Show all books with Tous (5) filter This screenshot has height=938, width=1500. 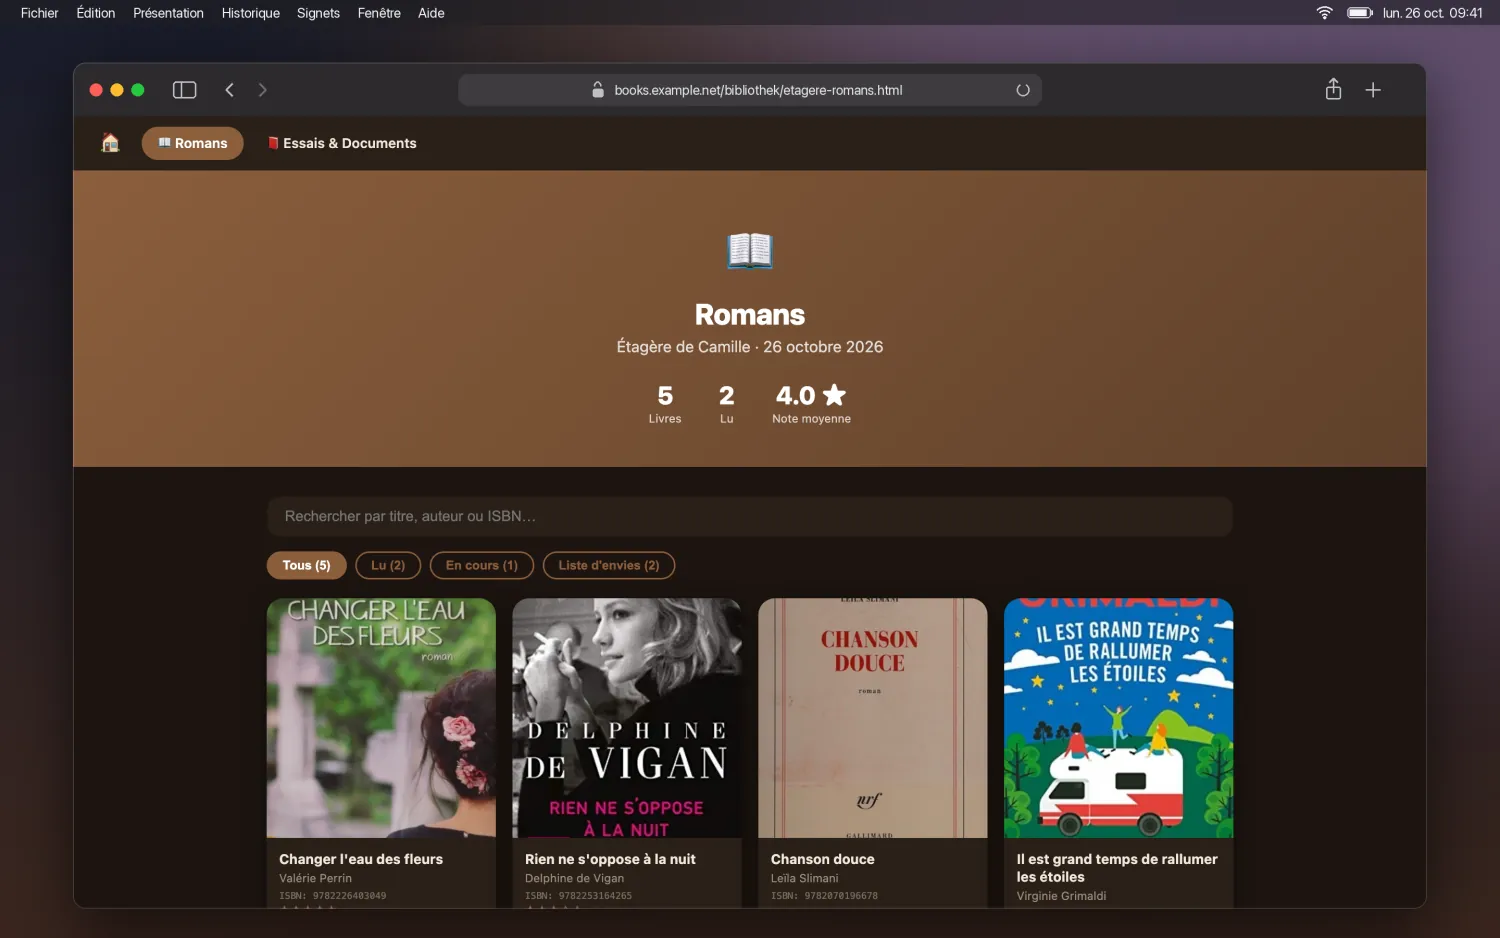pos(306,565)
